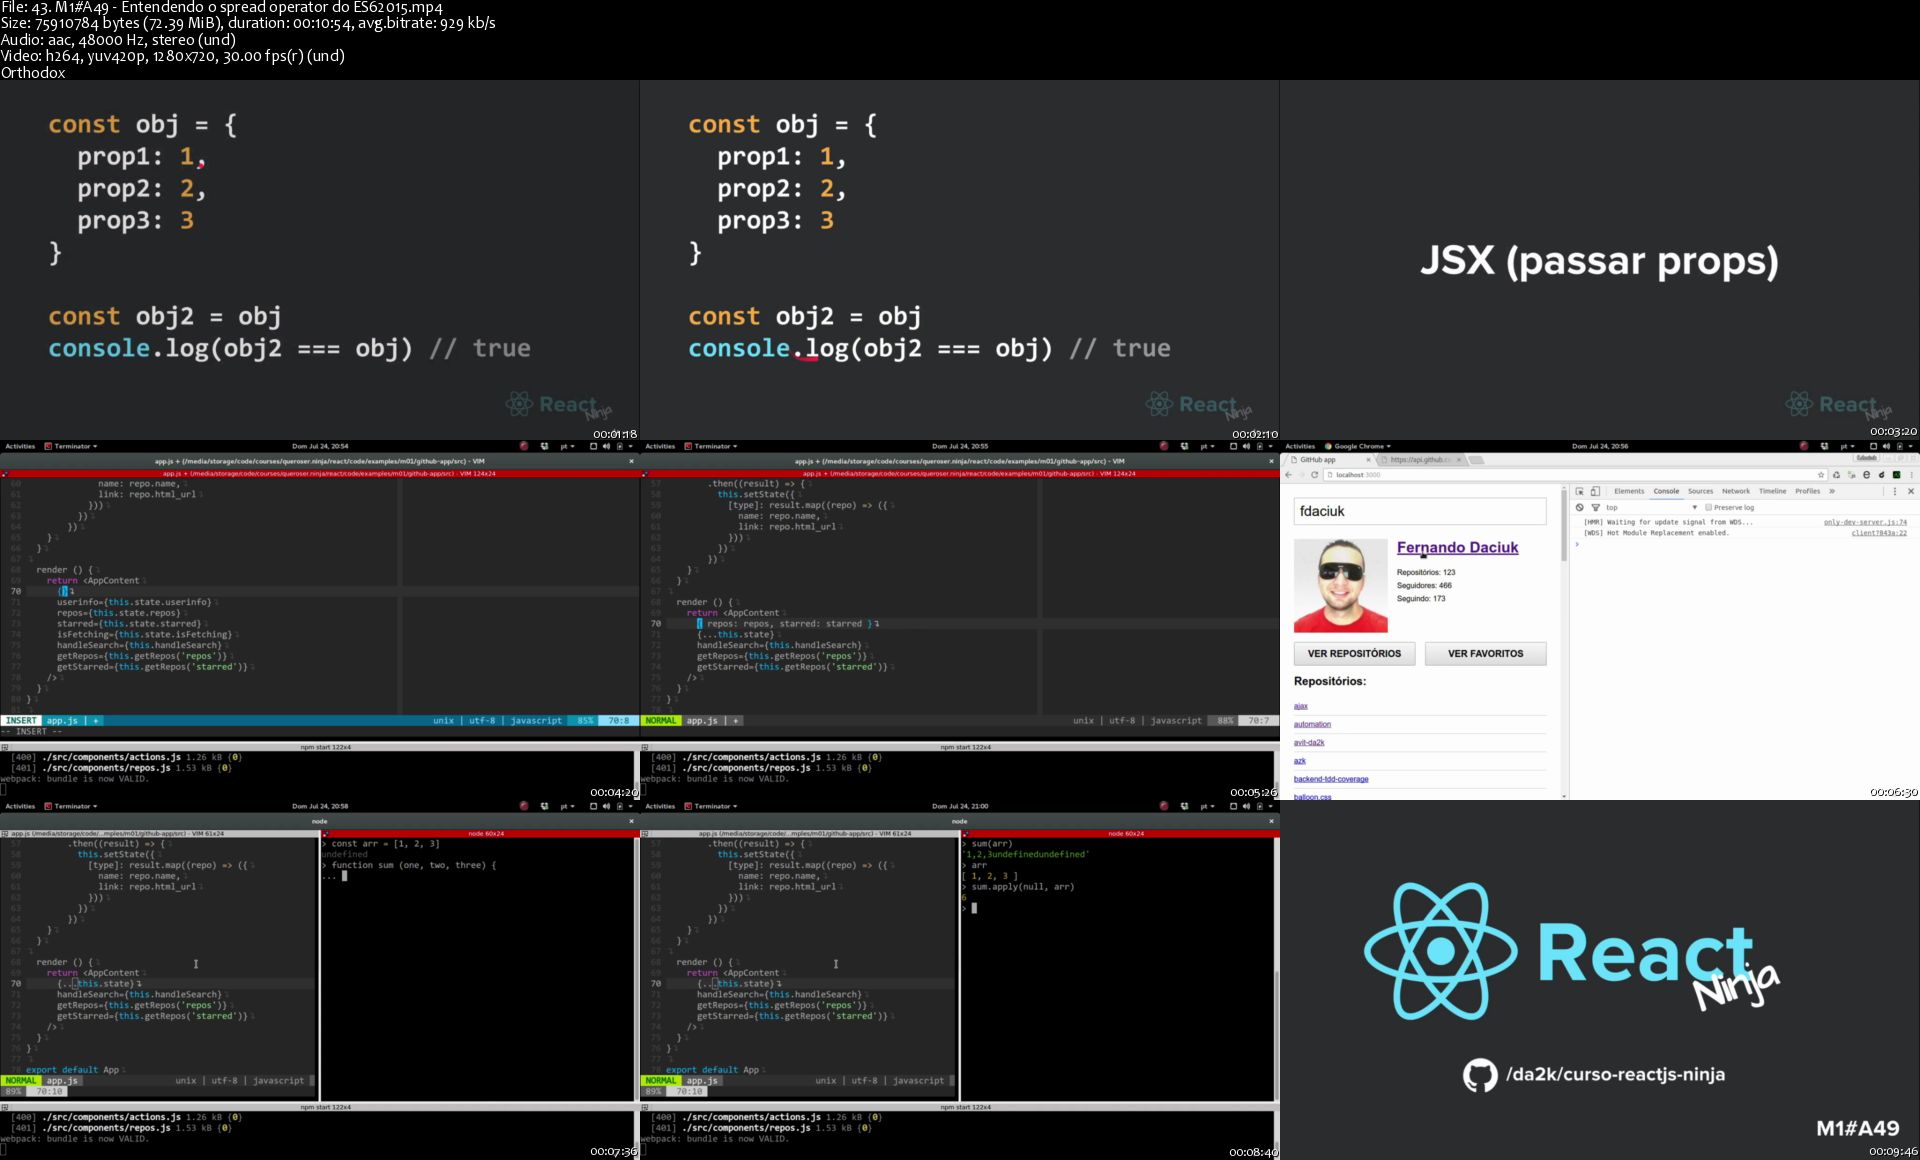
Task: Bookmark the page with the star icon
Action: pyautogui.click(x=1821, y=475)
